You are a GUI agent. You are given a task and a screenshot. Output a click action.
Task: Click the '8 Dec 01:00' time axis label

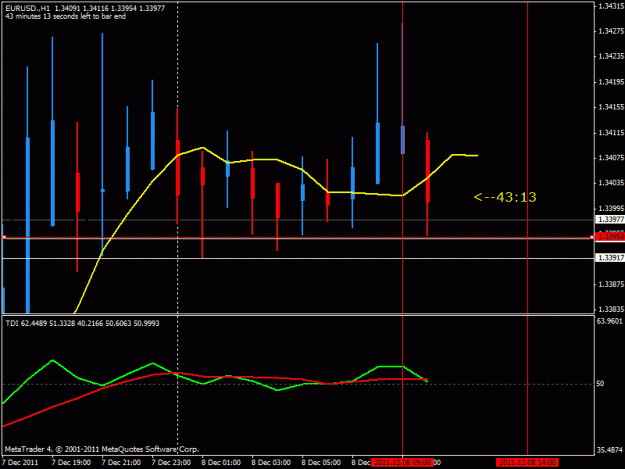[221, 463]
